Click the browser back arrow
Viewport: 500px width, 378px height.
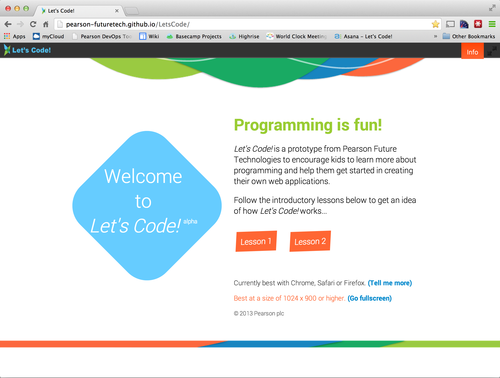8,24
